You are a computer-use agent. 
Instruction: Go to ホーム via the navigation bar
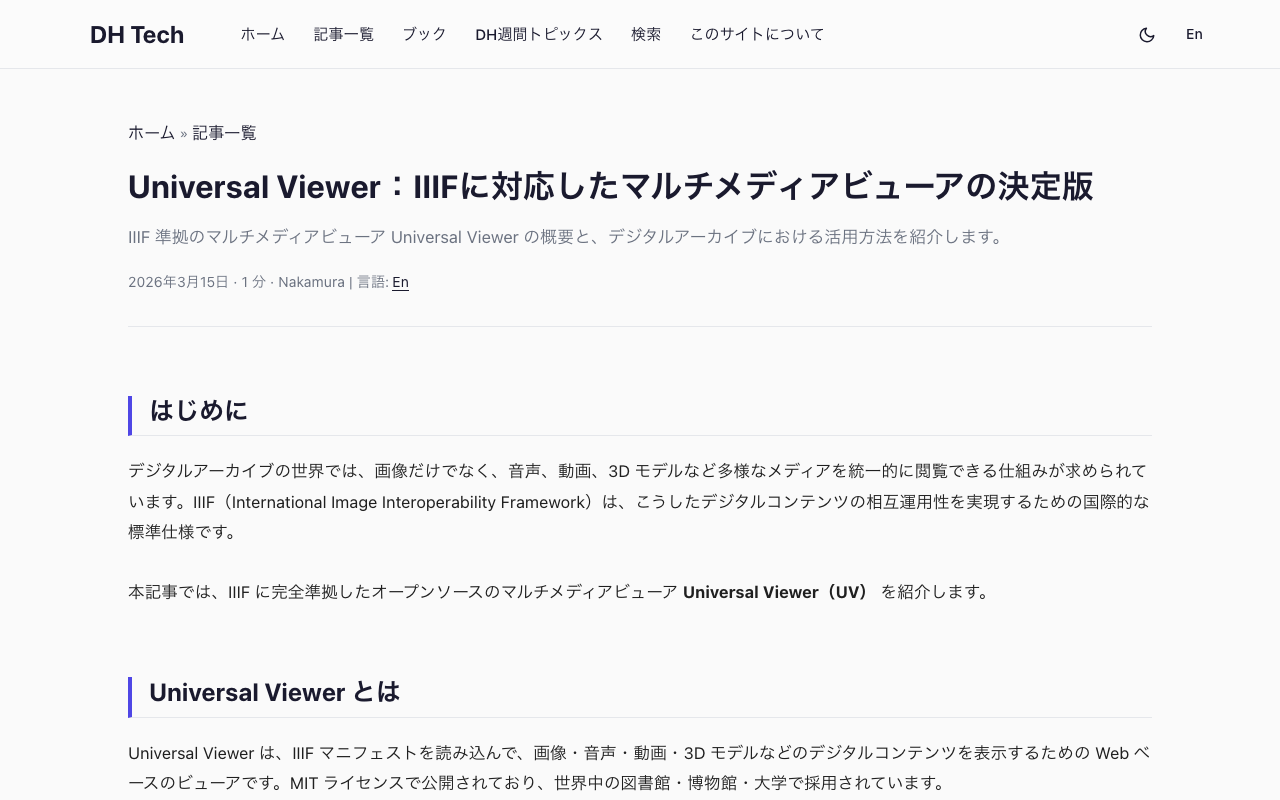tap(262, 34)
